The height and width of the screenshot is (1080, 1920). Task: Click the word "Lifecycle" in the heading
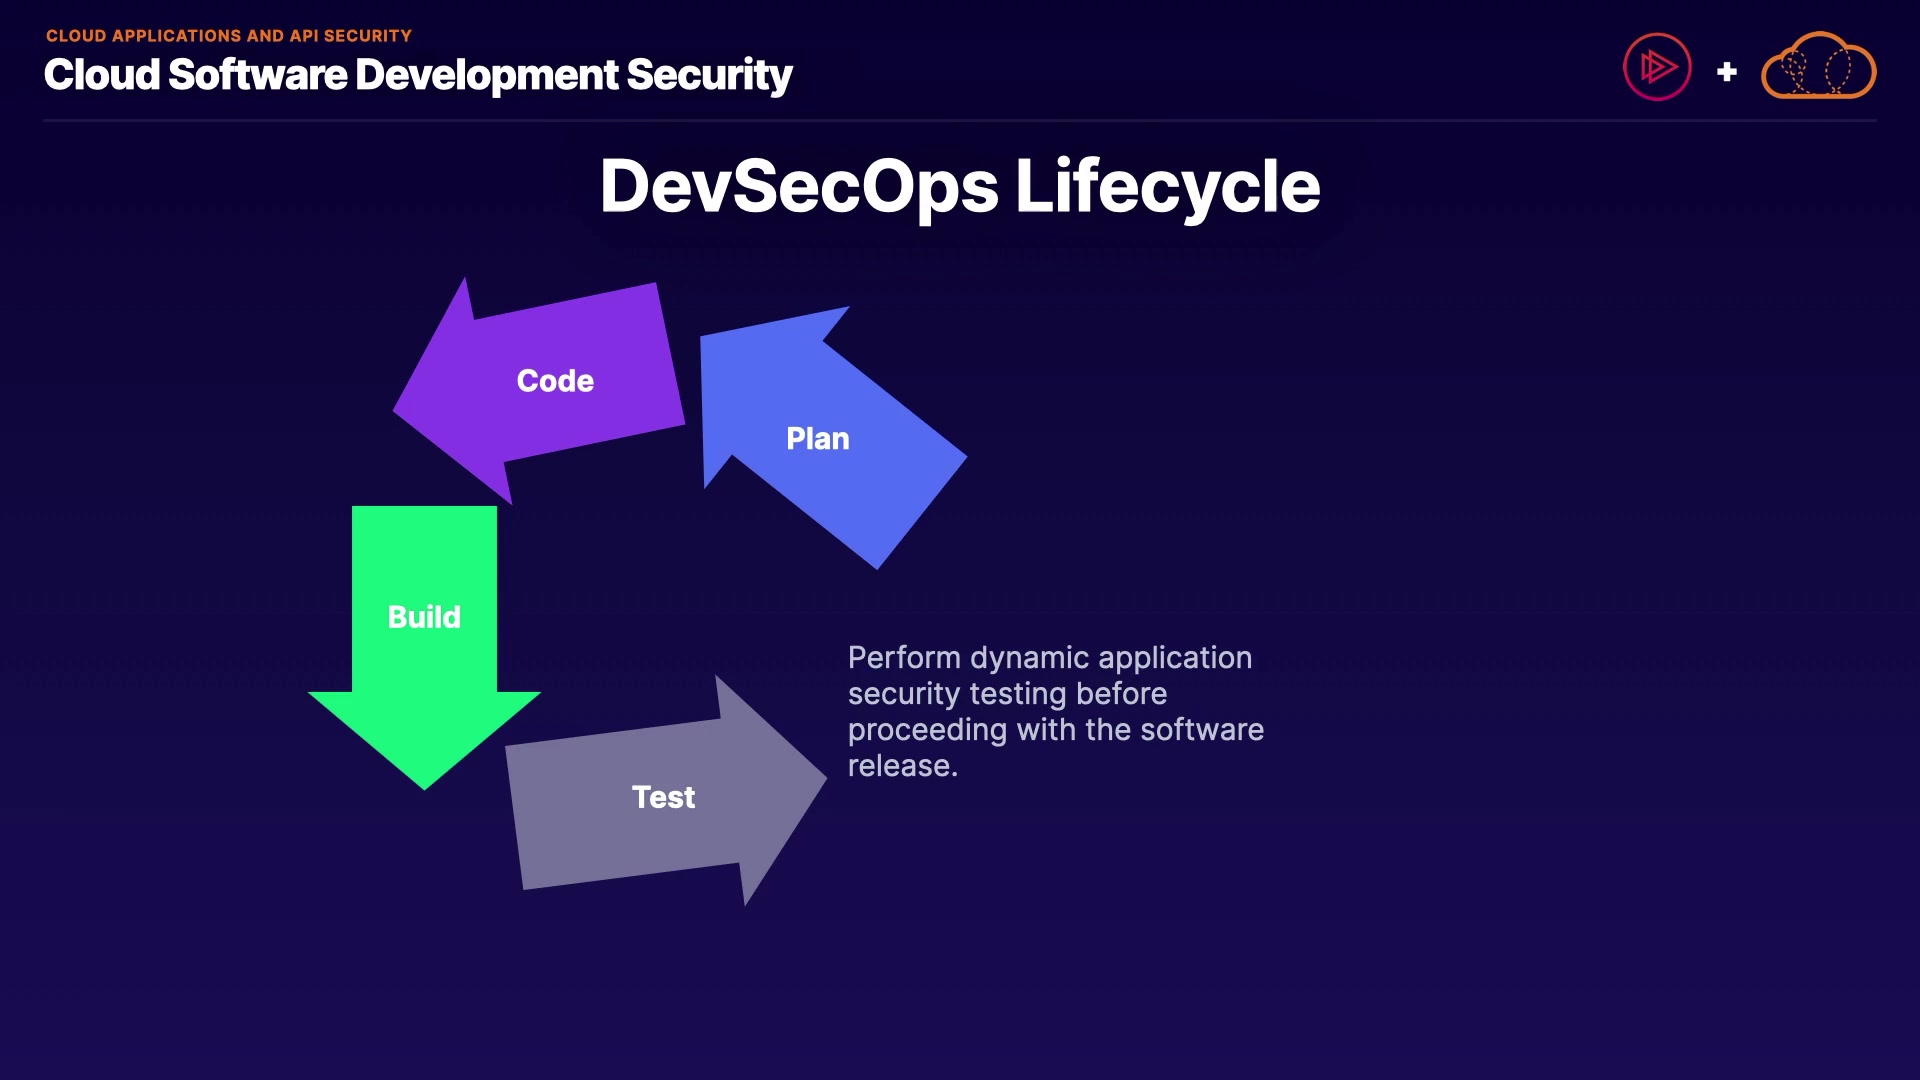tap(1167, 186)
